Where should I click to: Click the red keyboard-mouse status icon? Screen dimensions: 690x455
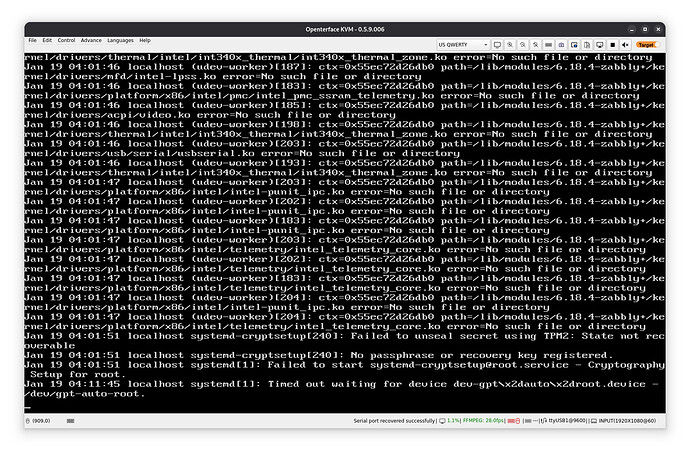(514, 421)
